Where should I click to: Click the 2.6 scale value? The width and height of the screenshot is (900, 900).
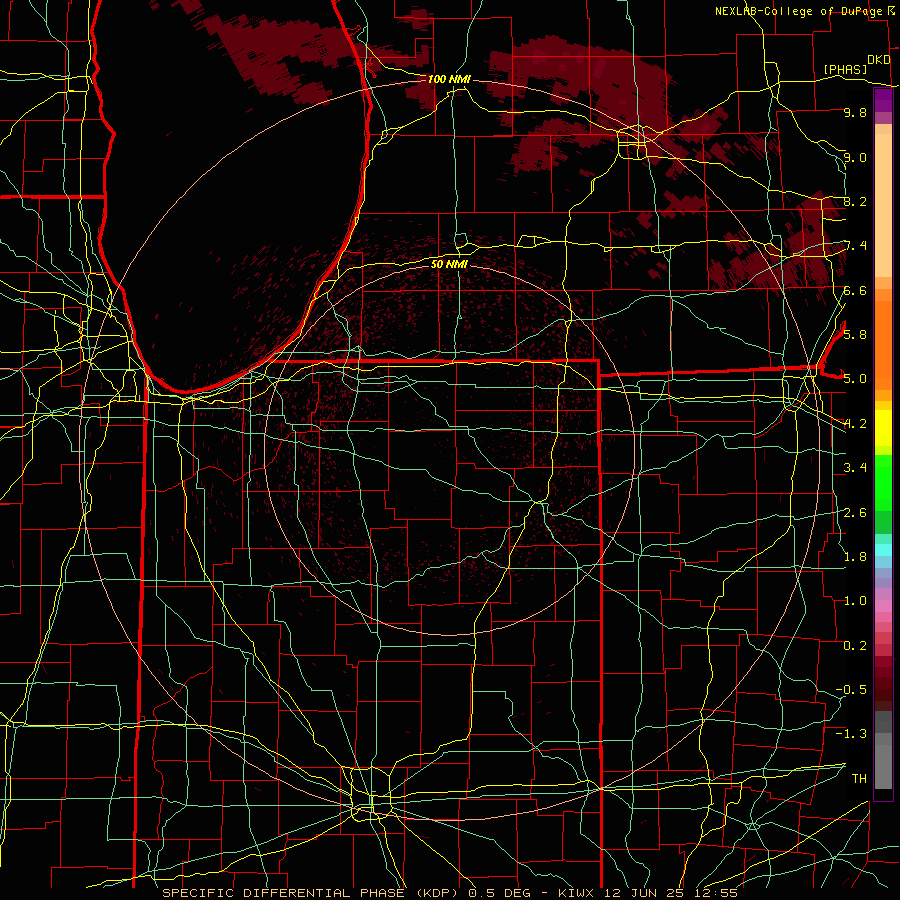[855, 512]
